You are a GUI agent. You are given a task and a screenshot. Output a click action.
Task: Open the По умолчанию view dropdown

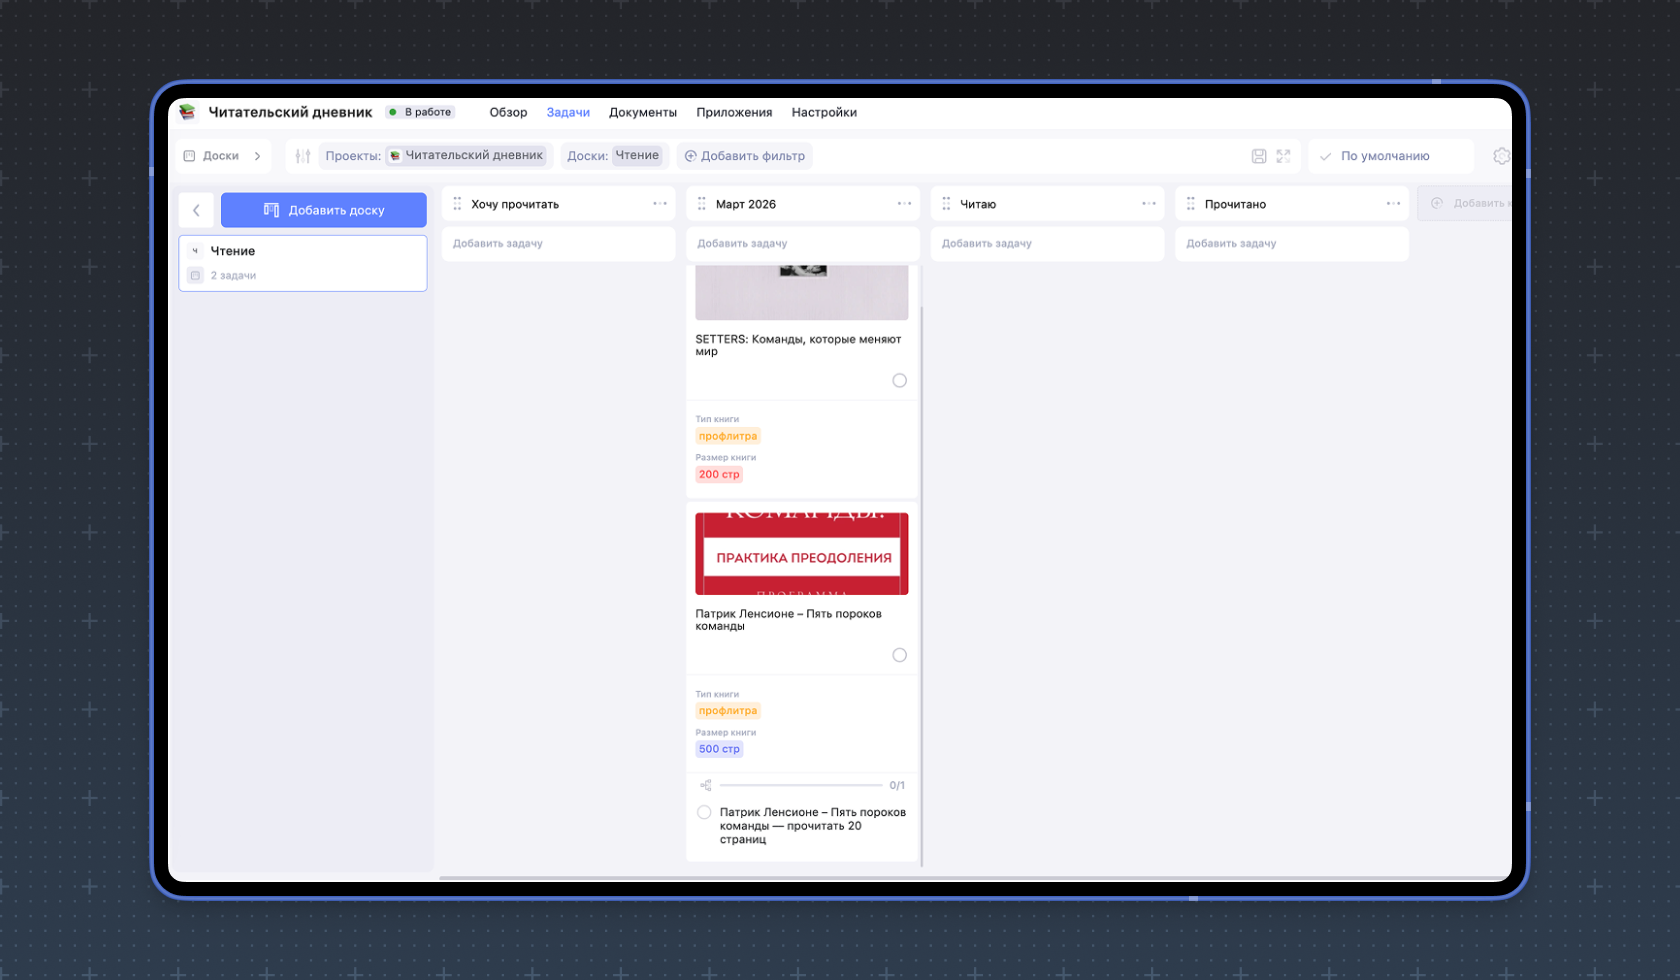(1390, 156)
